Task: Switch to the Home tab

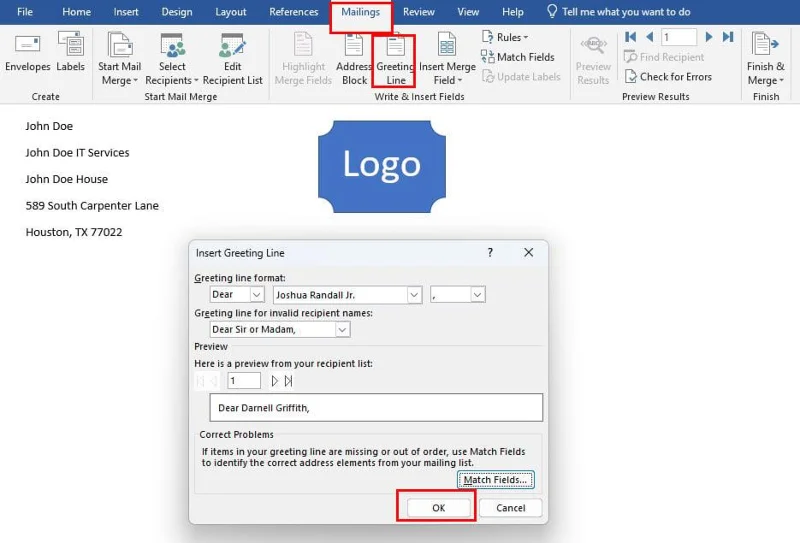Action: point(77,12)
